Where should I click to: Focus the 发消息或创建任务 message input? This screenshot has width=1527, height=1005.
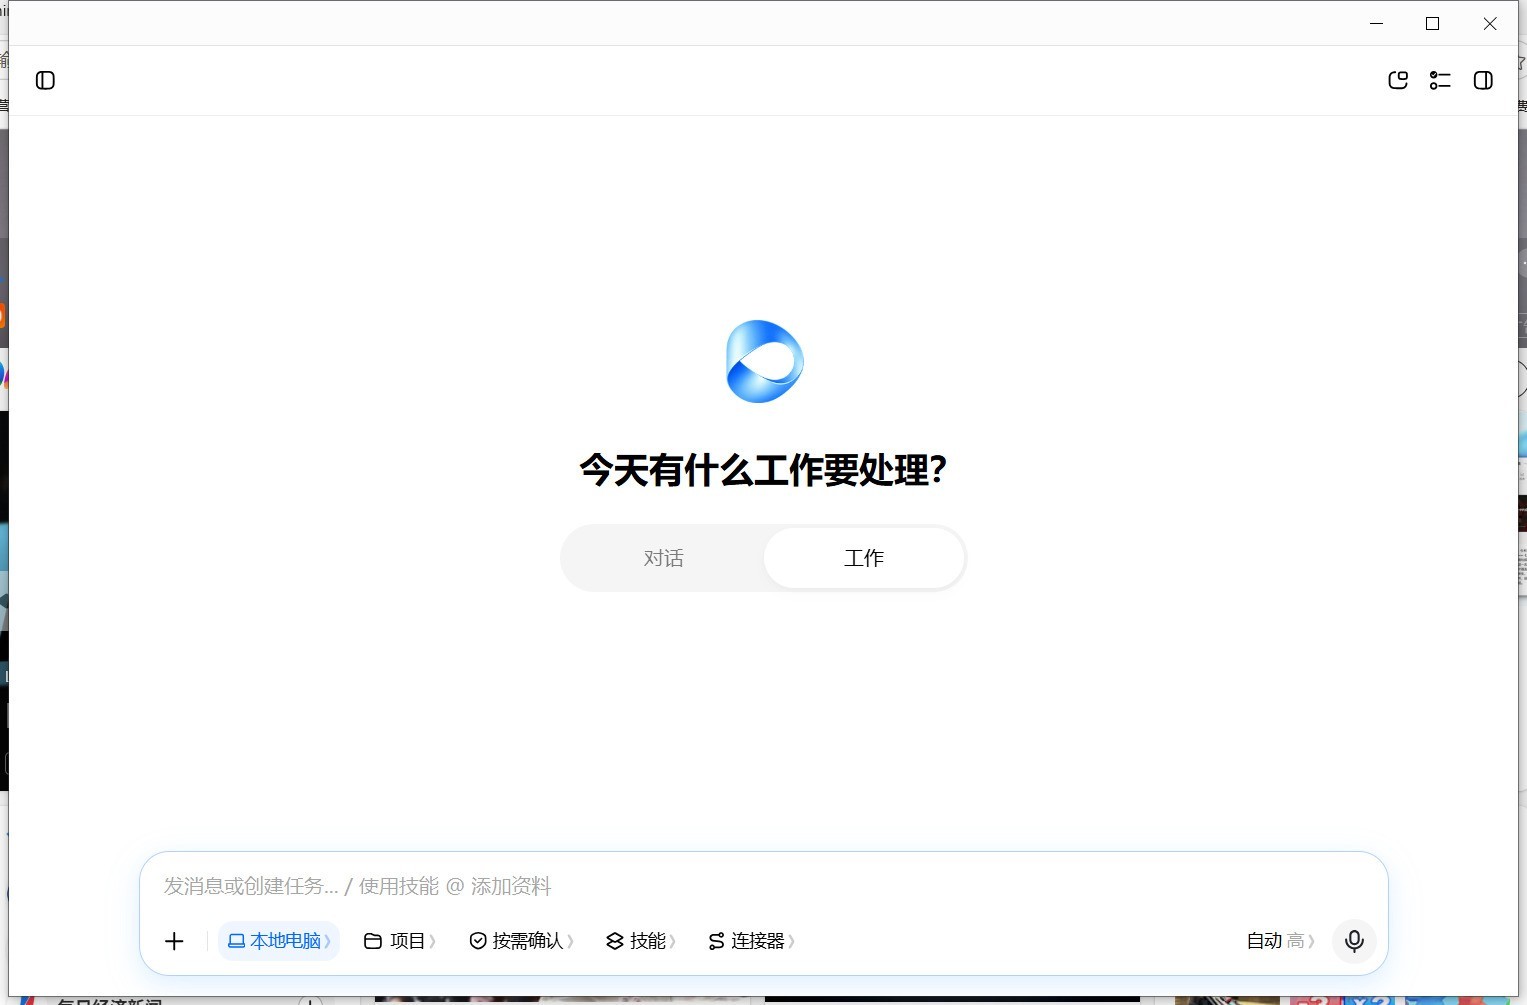coord(764,886)
